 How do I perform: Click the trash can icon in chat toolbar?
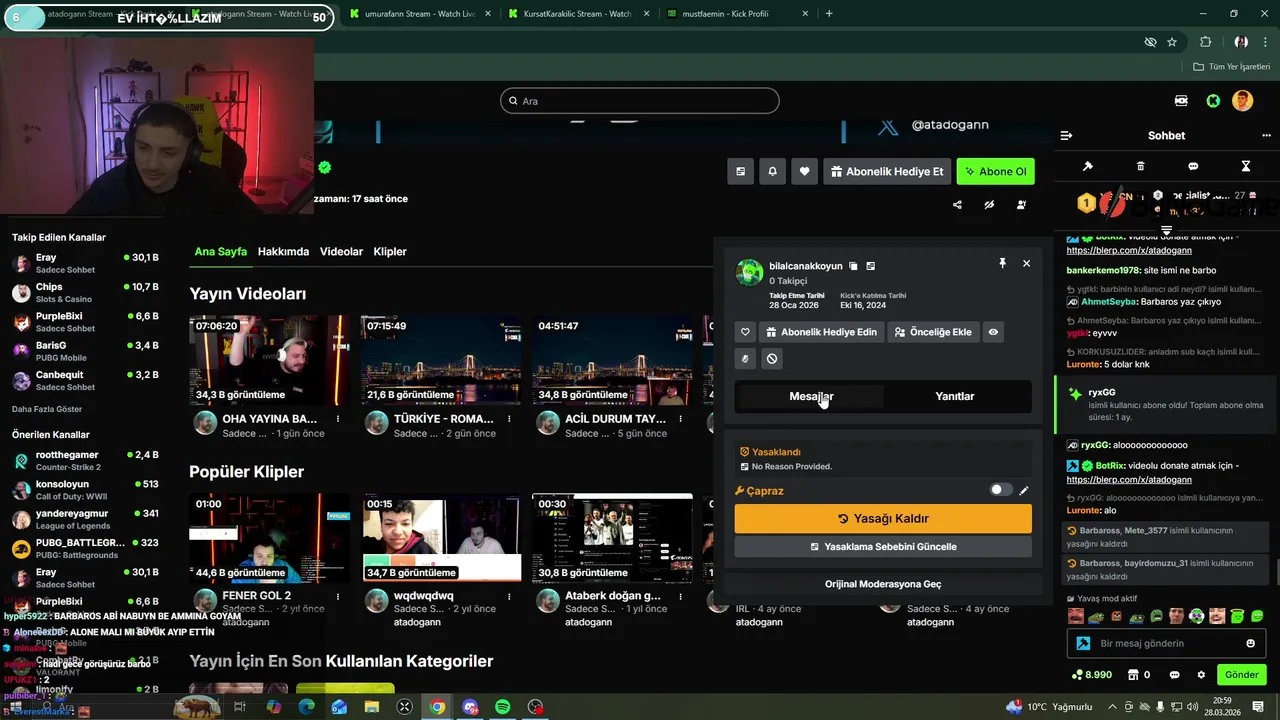1141,166
